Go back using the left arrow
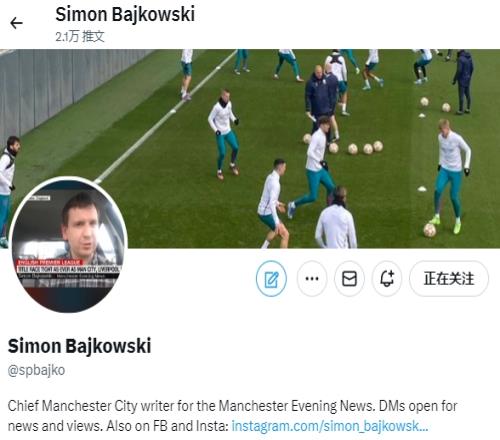Viewport: 500px width, 440px height. pyautogui.click(x=16, y=23)
